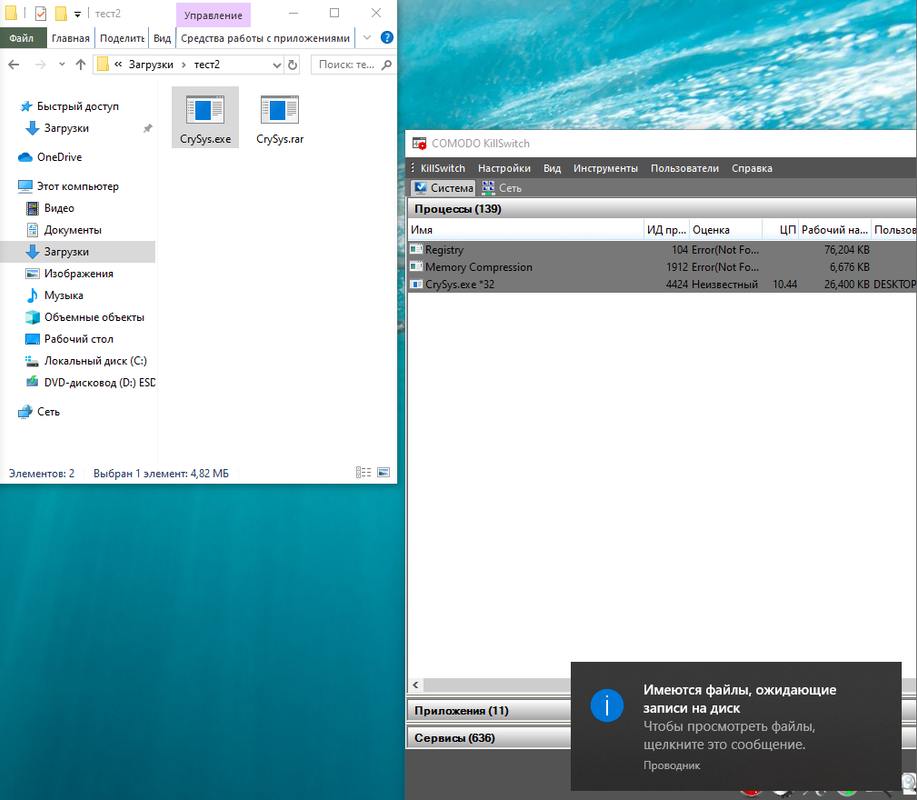Viewport: 917px width, 800px height.
Task: Click 'тест2' in the address breadcrumb
Action: coord(207,64)
